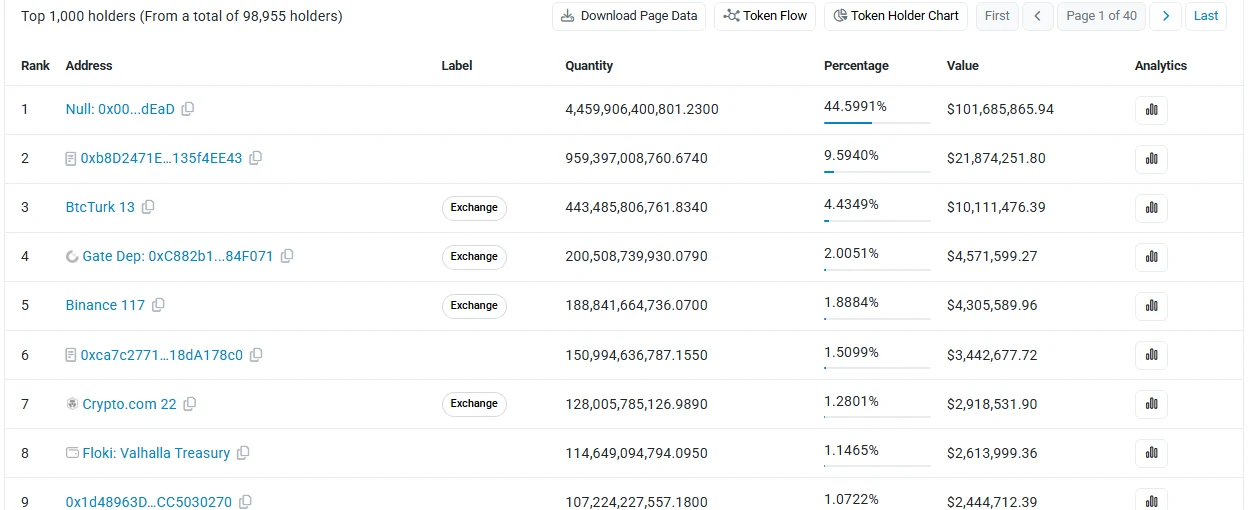The width and height of the screenshot is (1248, 510).
Task: Copy address 0xb8D2471E...135f4EE43
Action: (x=255, y=158)
